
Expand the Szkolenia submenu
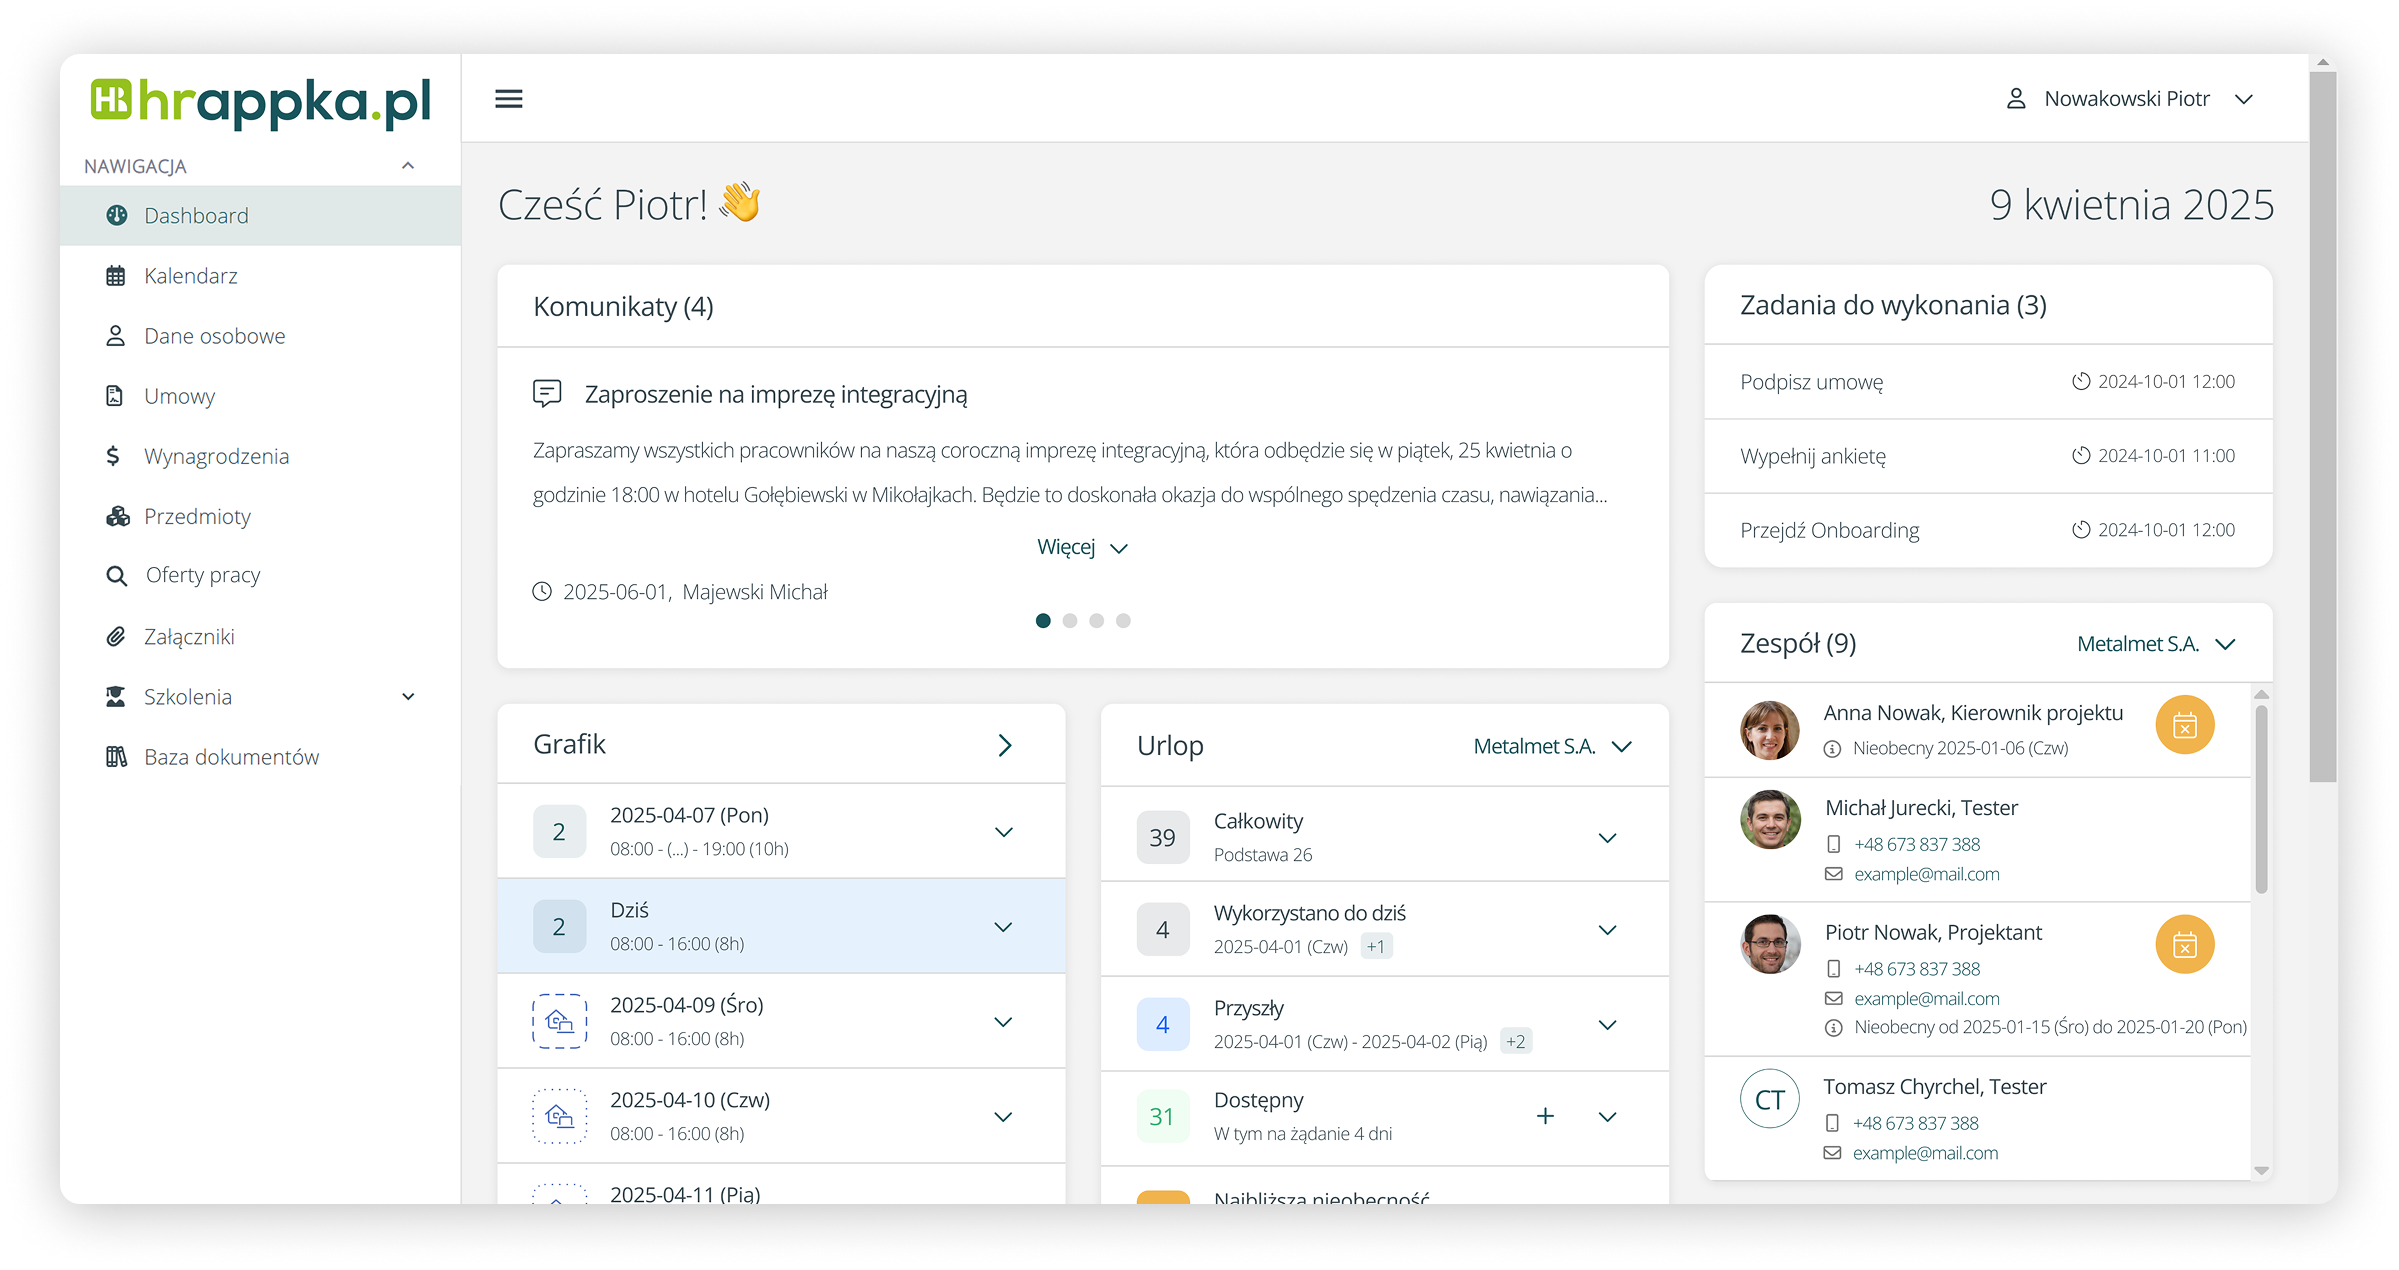408,697
